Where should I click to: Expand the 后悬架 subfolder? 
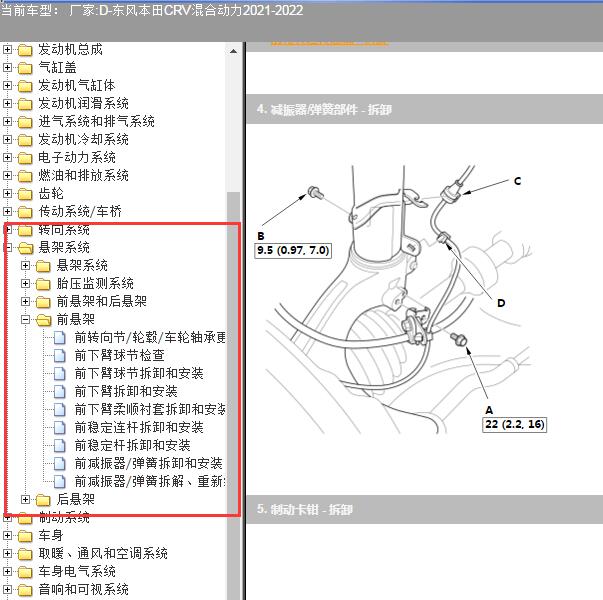25,500
